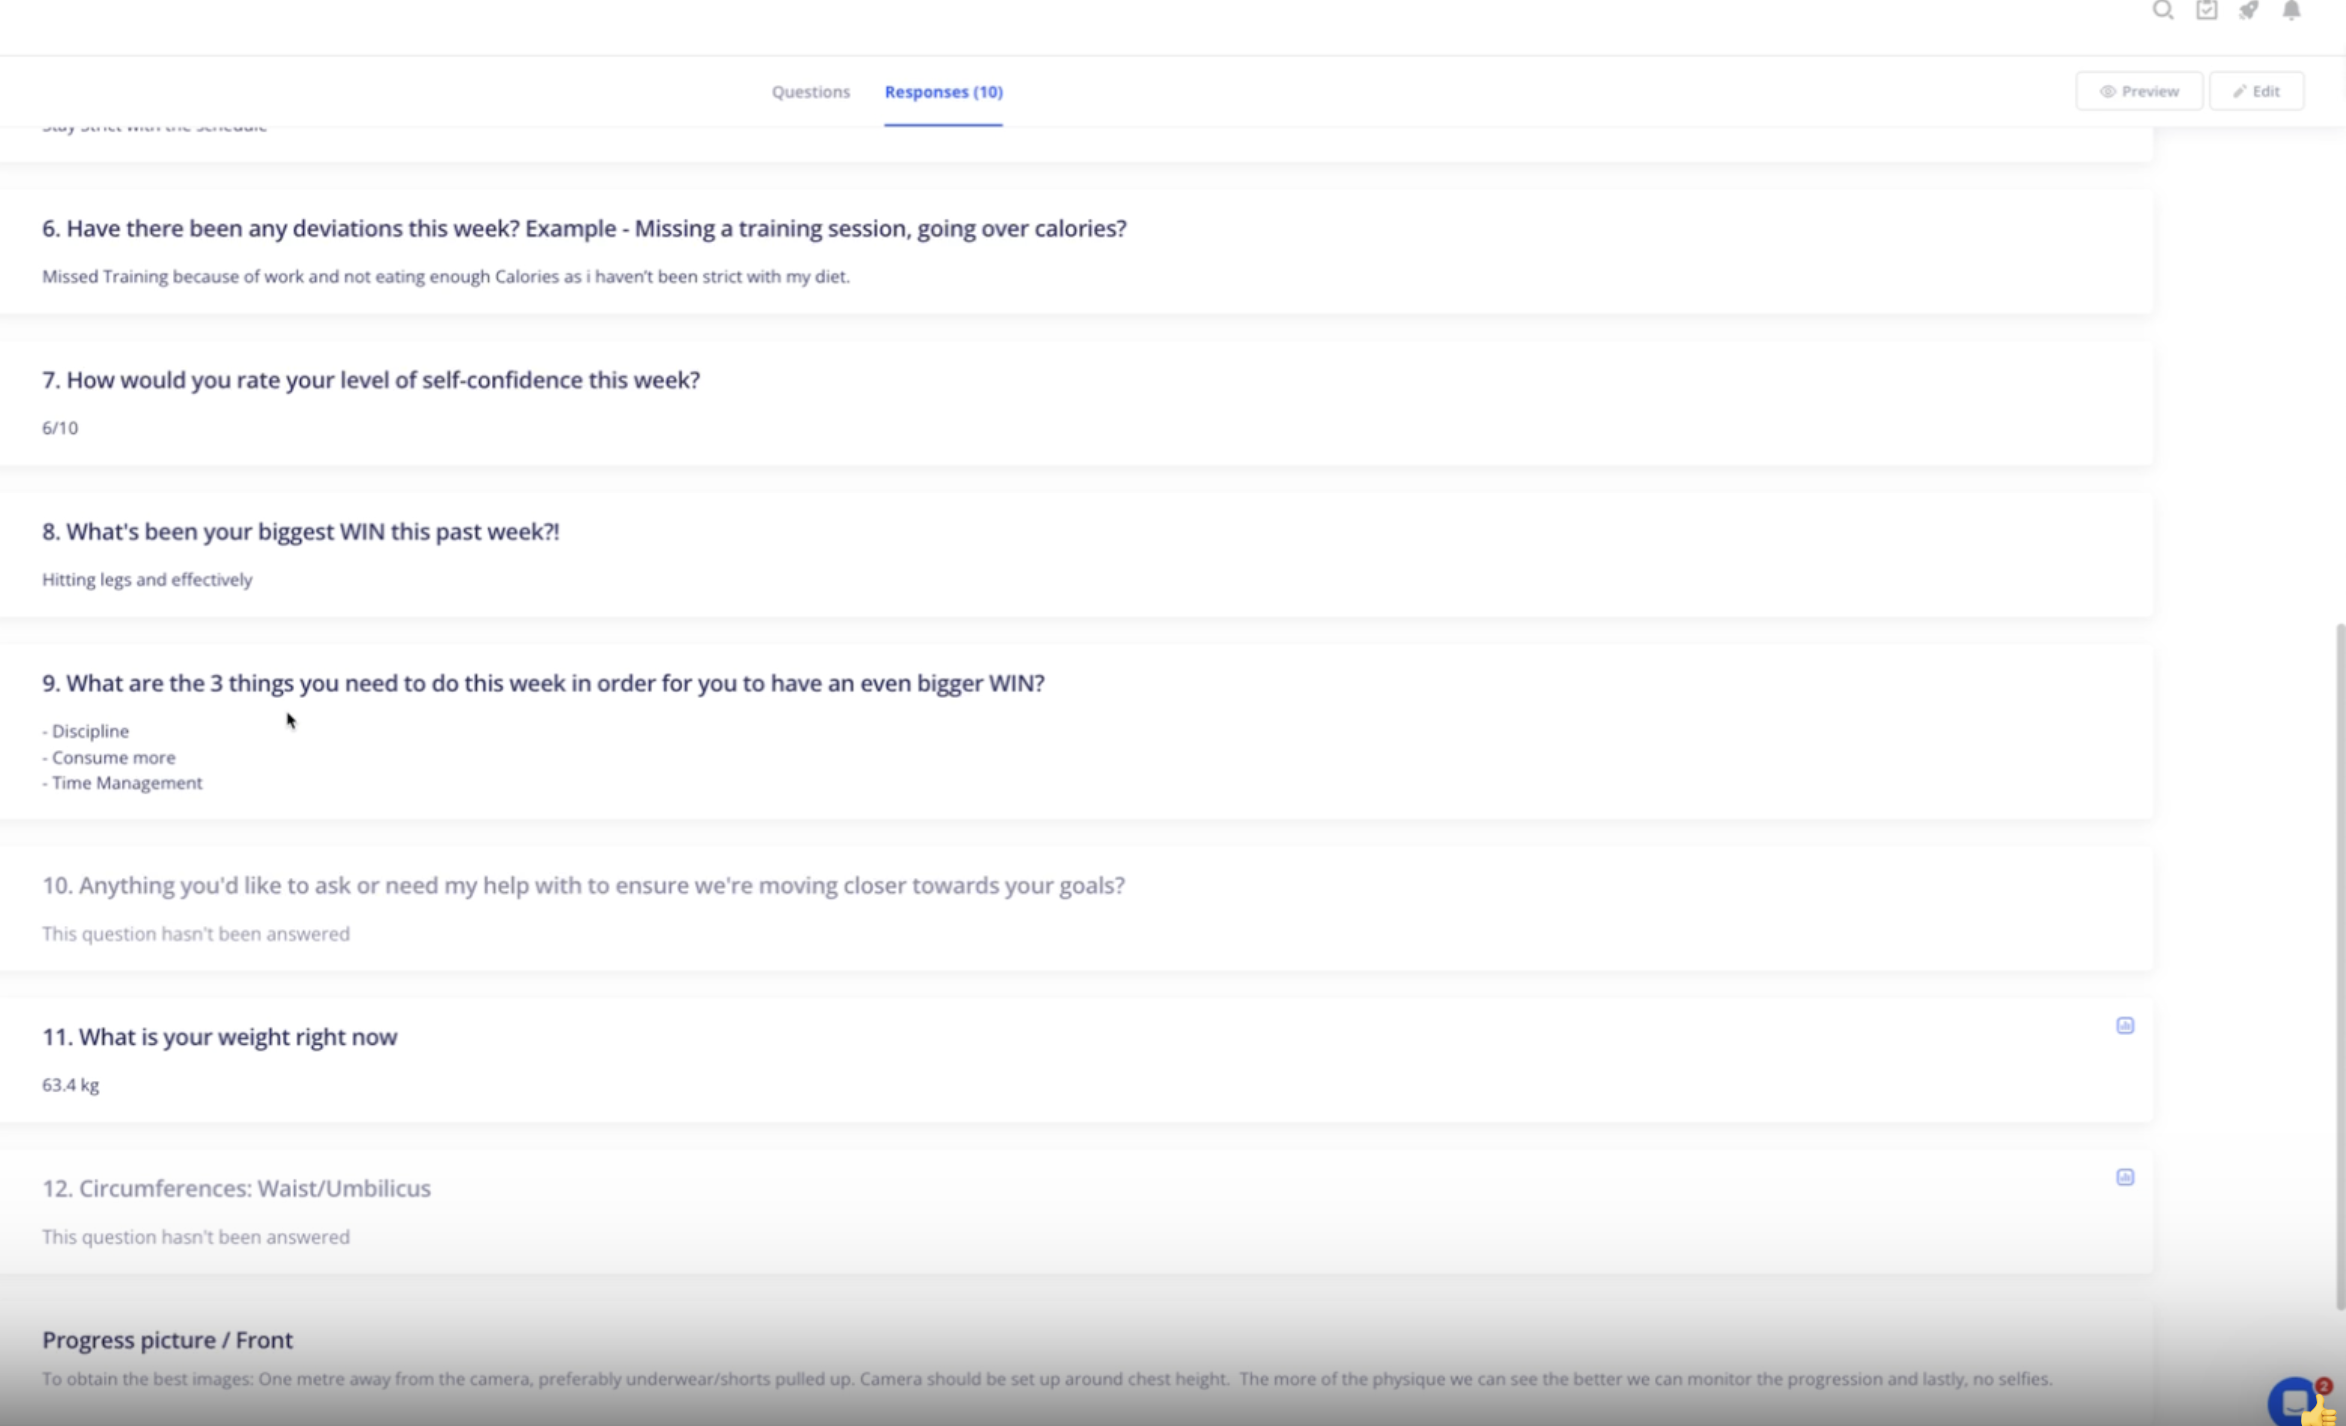Click question 7 self-confidence heading

370,380
